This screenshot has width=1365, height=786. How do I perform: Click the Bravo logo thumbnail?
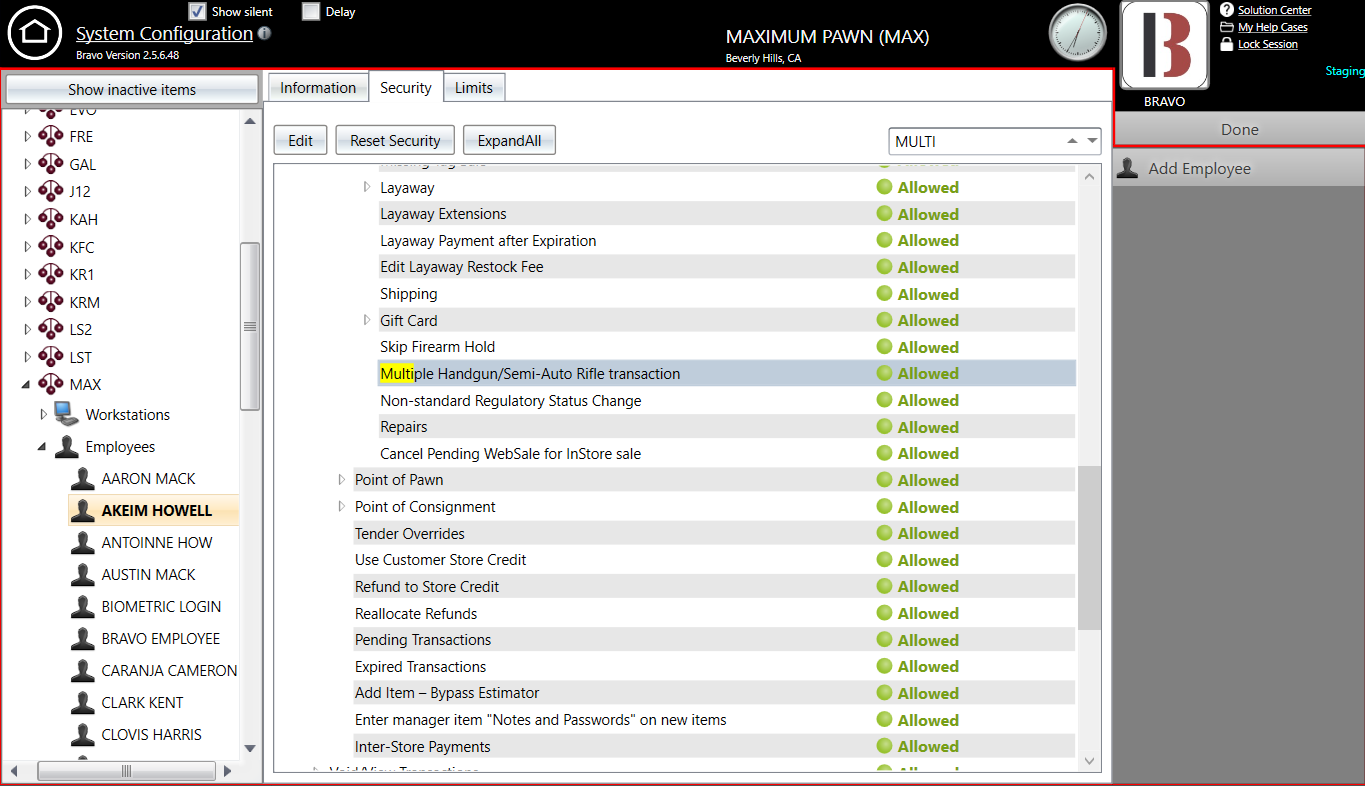click(1164, 46)
